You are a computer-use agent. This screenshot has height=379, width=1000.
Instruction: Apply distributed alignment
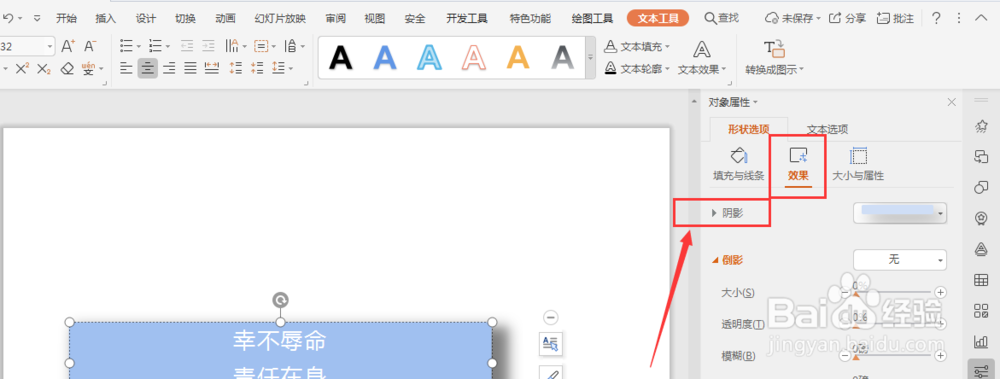(211, 68)
